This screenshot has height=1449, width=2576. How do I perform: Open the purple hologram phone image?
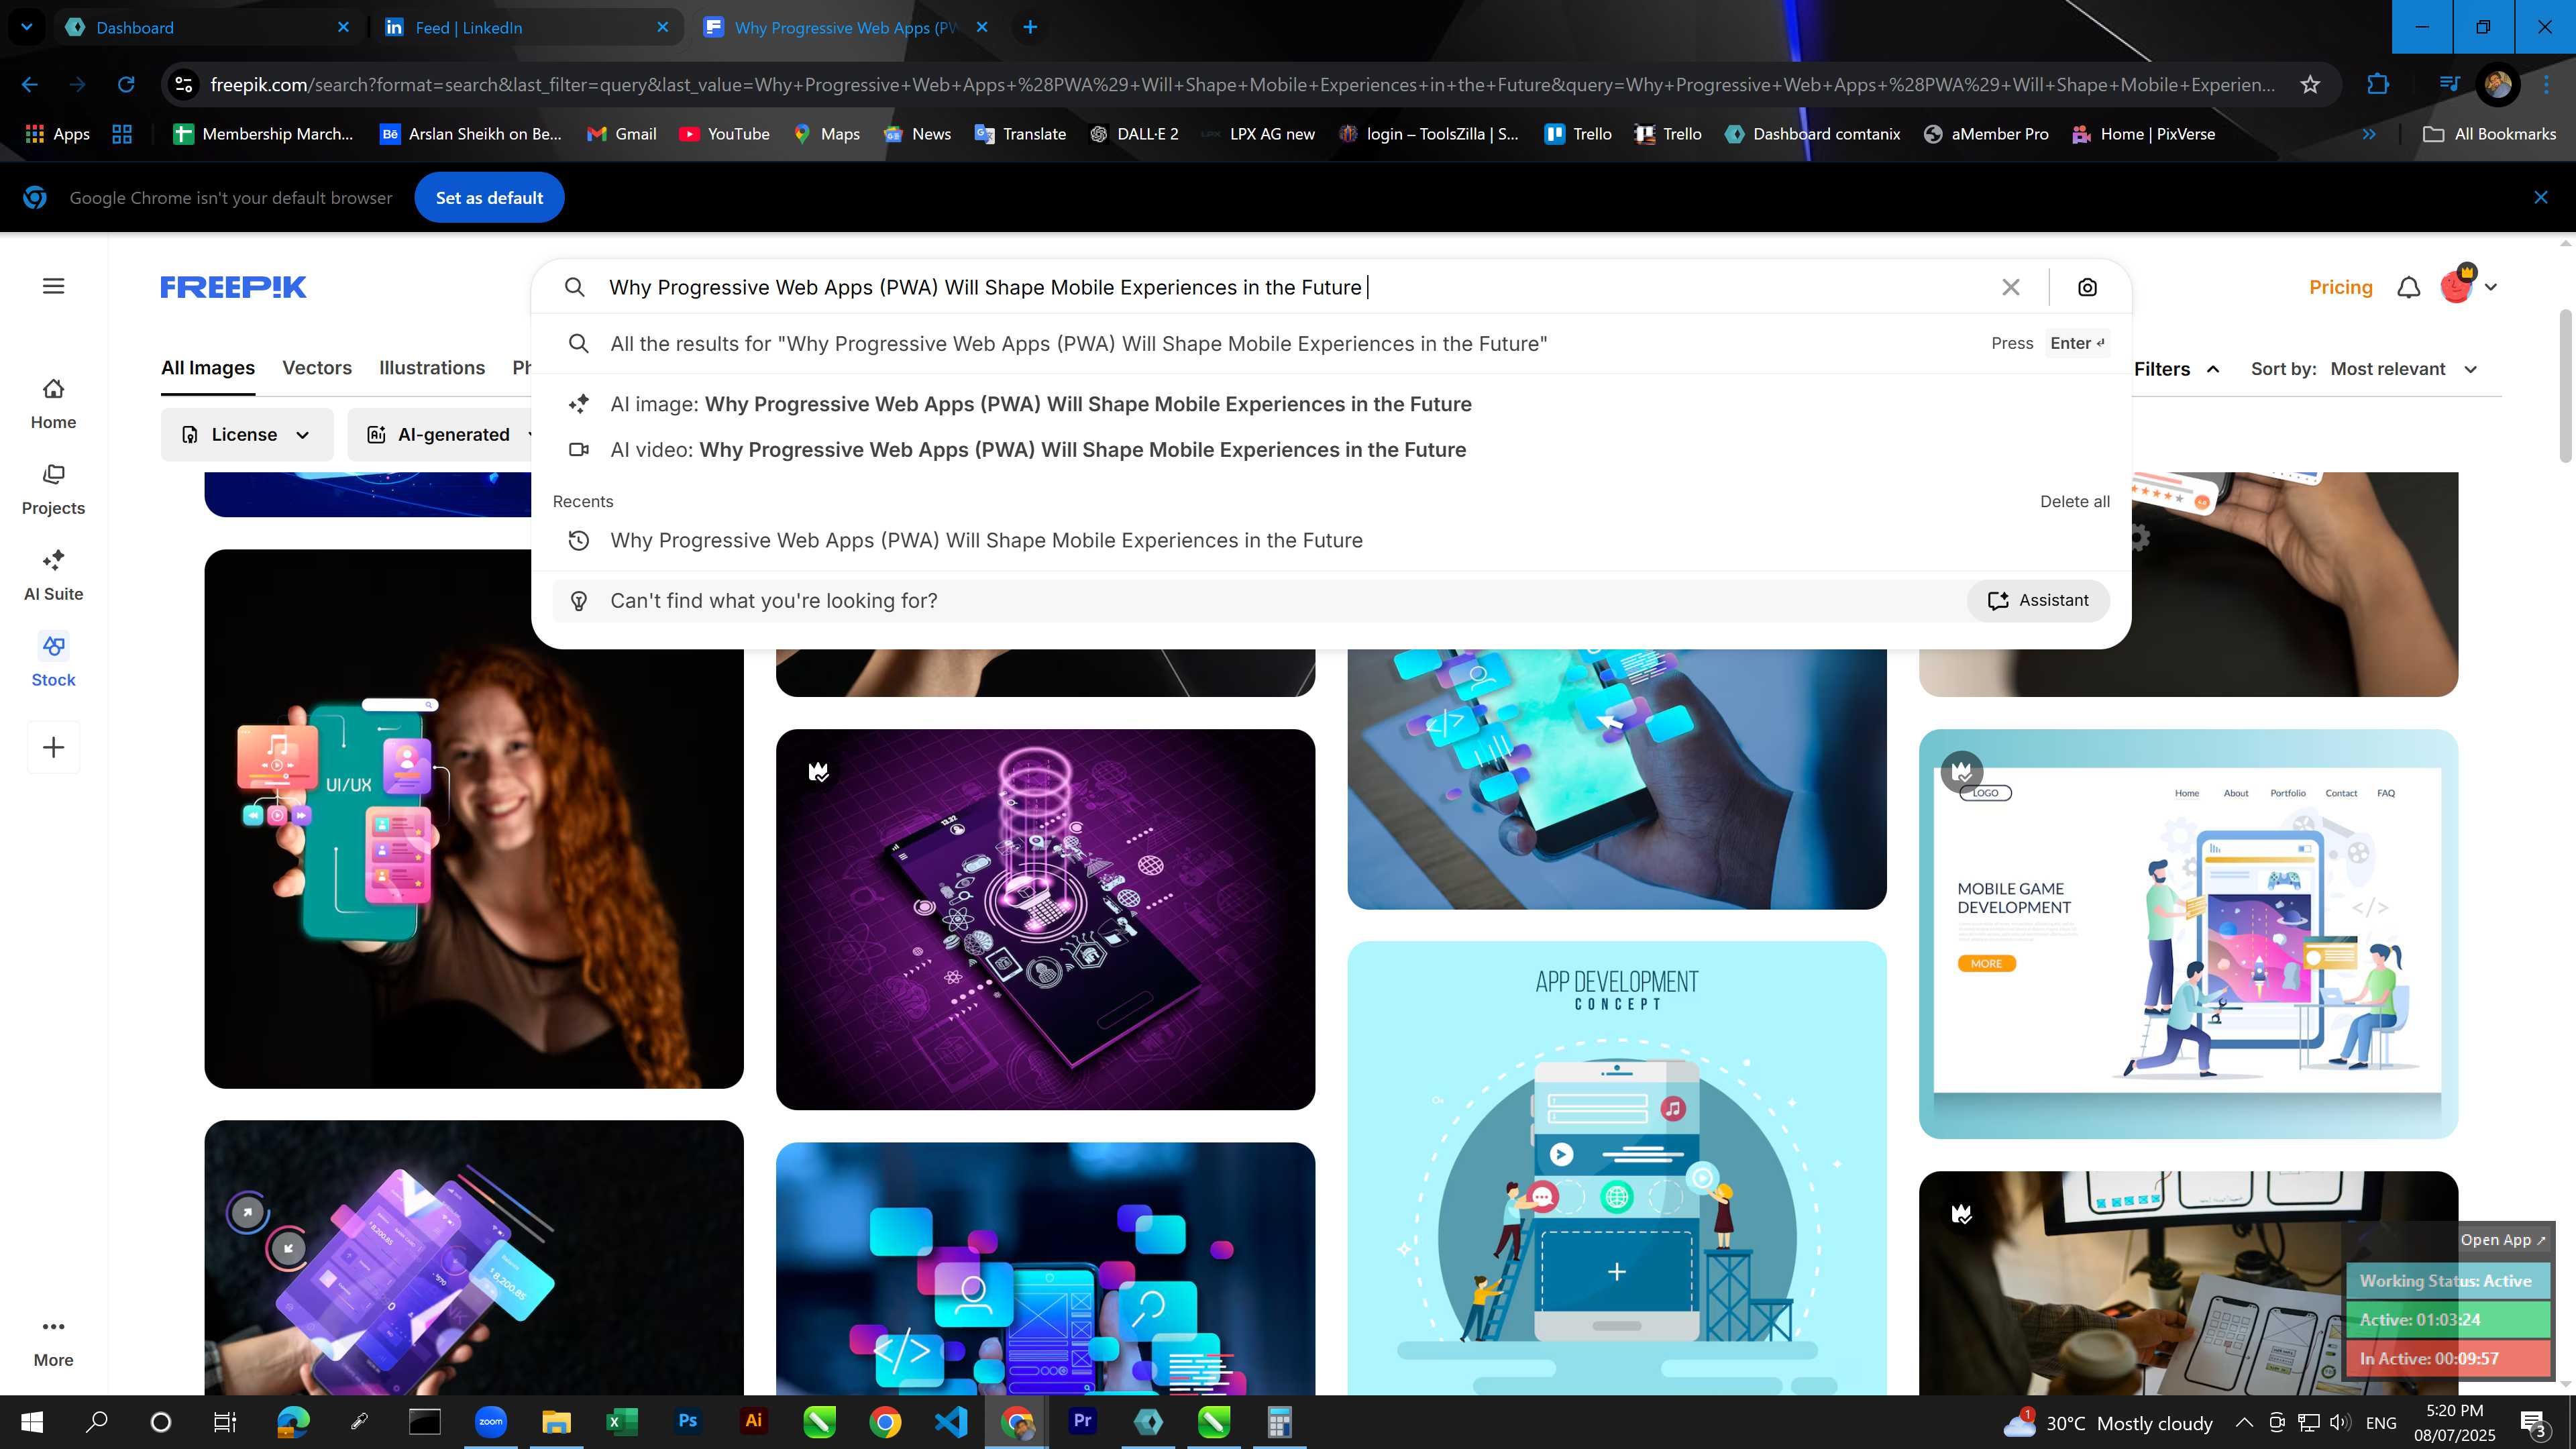[x=1045, y=919]
